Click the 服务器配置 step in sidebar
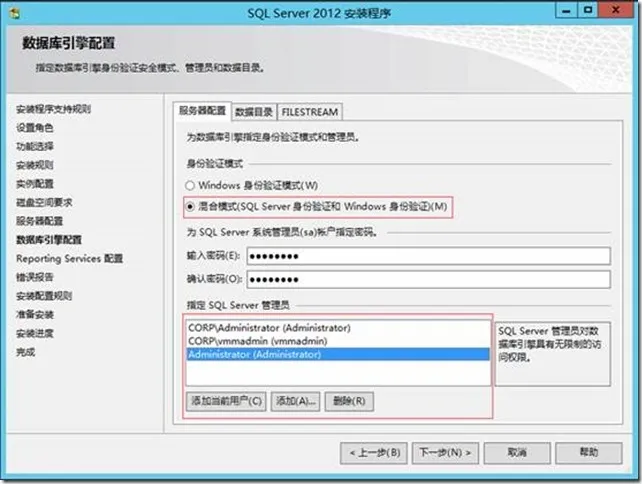Image resolution: width=642 pixels, height=484 pixels. click(x=39, y=222)
